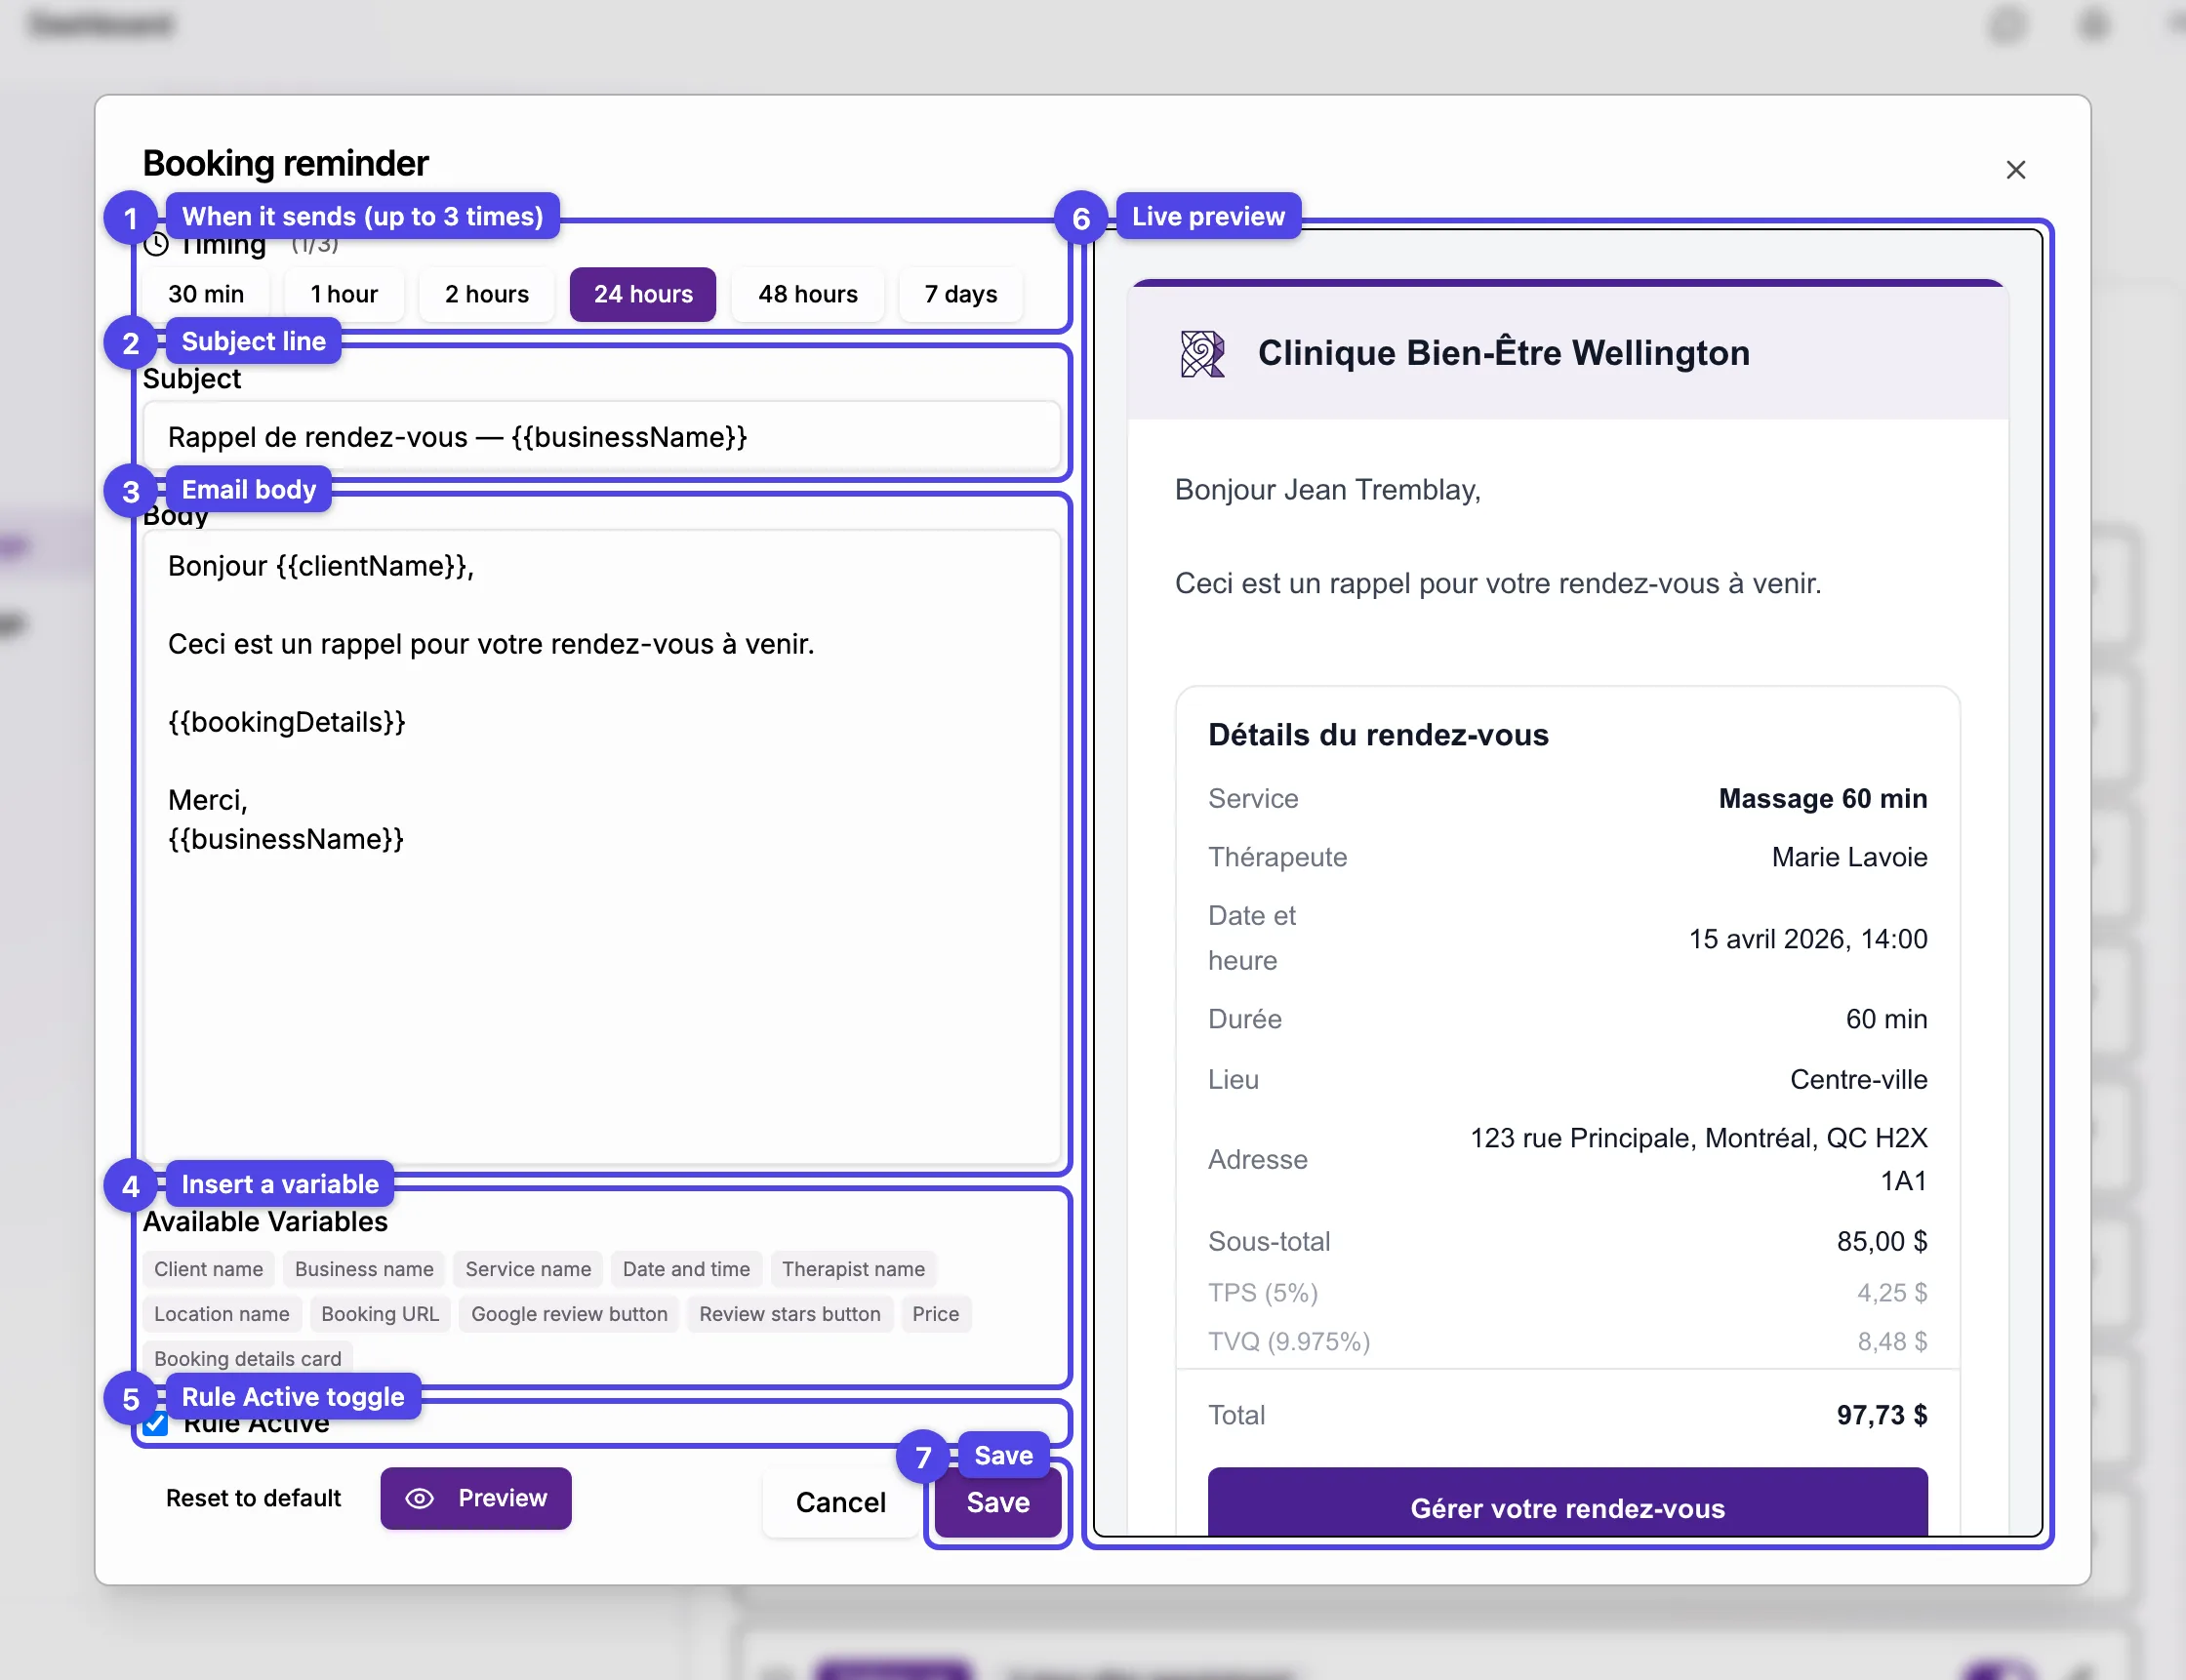Click the '97,73 $' total amount
2186x1680 pixels.
1882,1415
